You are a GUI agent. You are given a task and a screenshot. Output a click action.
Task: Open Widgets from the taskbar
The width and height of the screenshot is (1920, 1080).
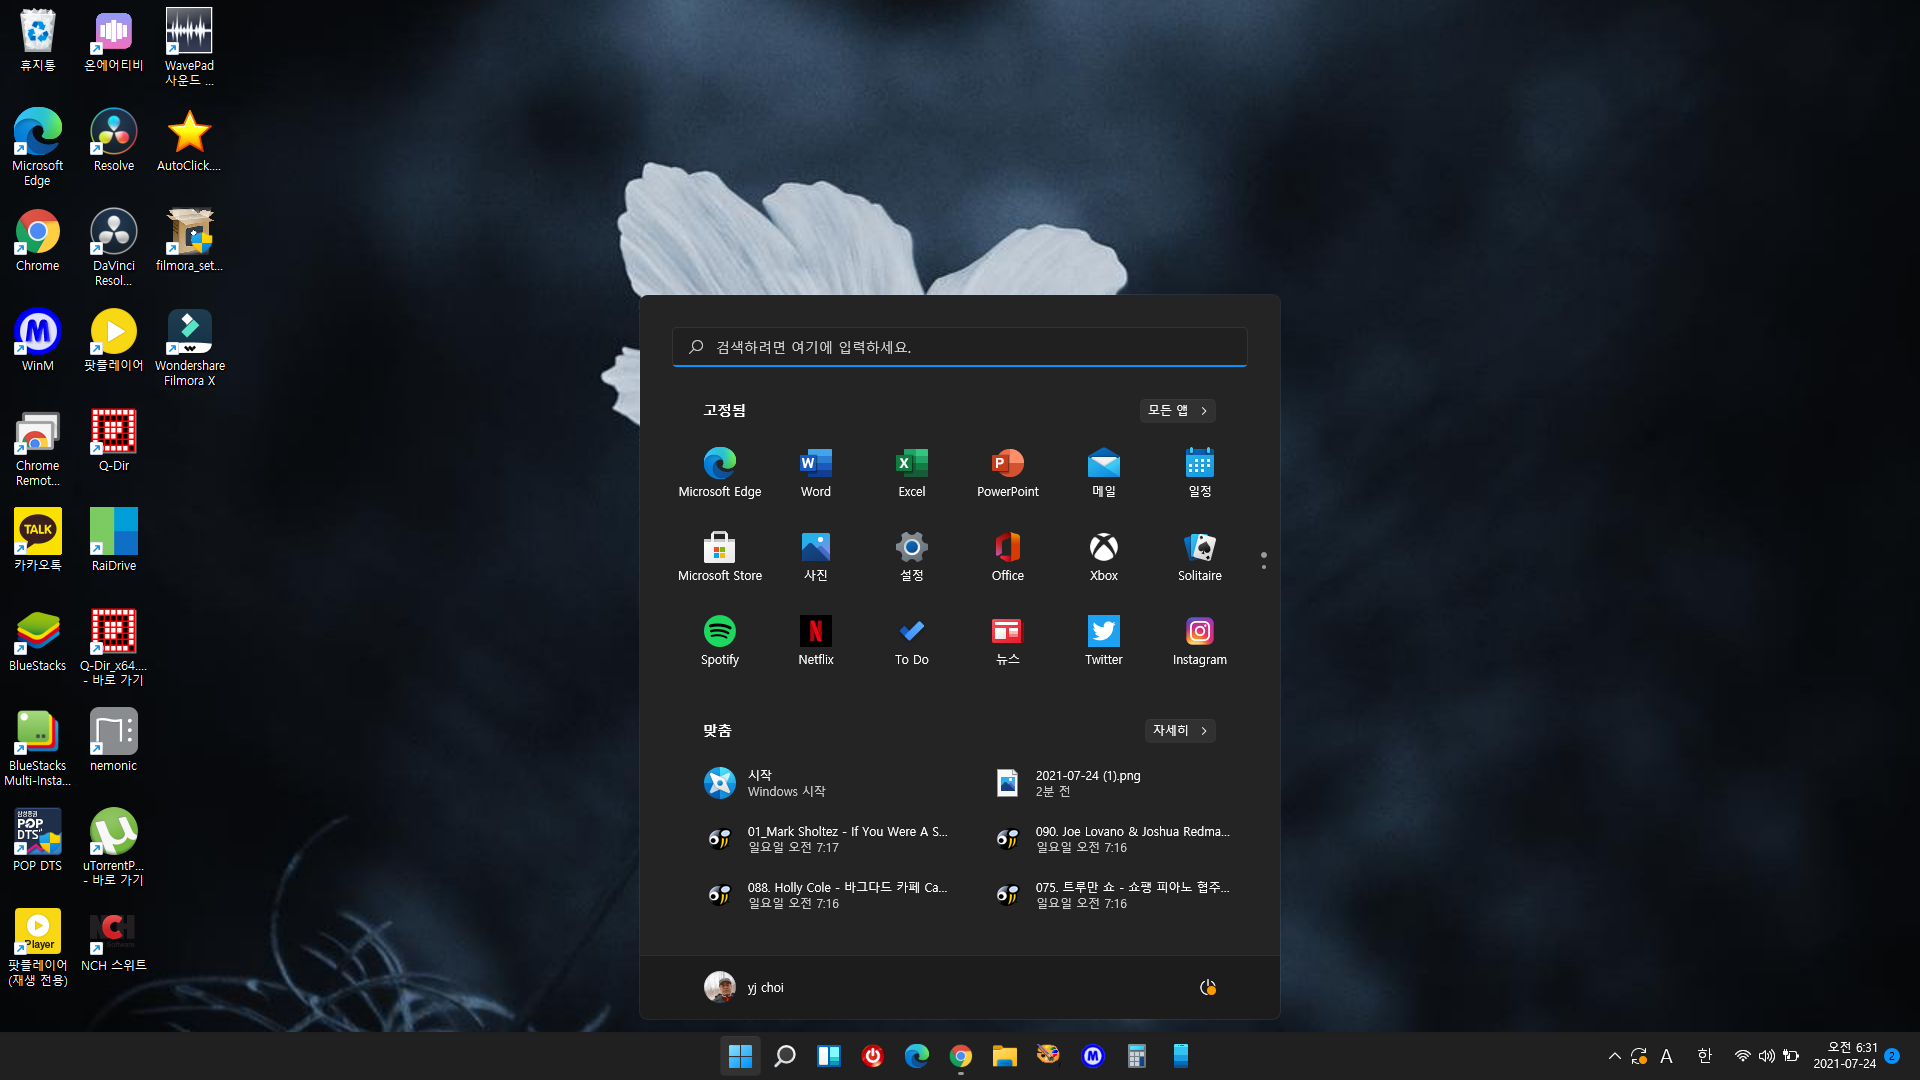[x=829, y=1056]
